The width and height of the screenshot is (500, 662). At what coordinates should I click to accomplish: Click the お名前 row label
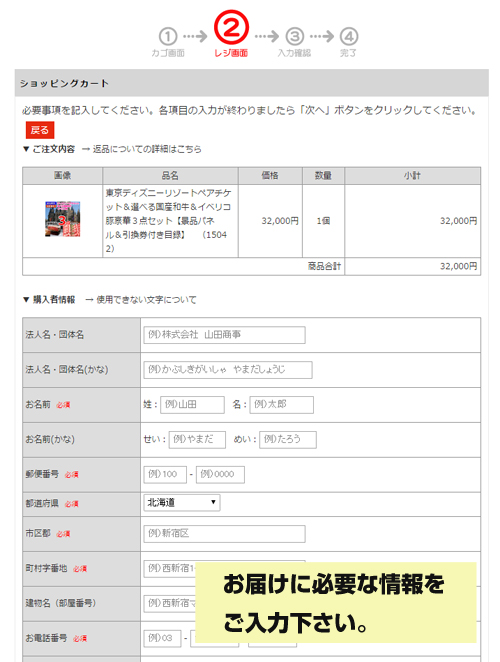(x=38, y=404)
